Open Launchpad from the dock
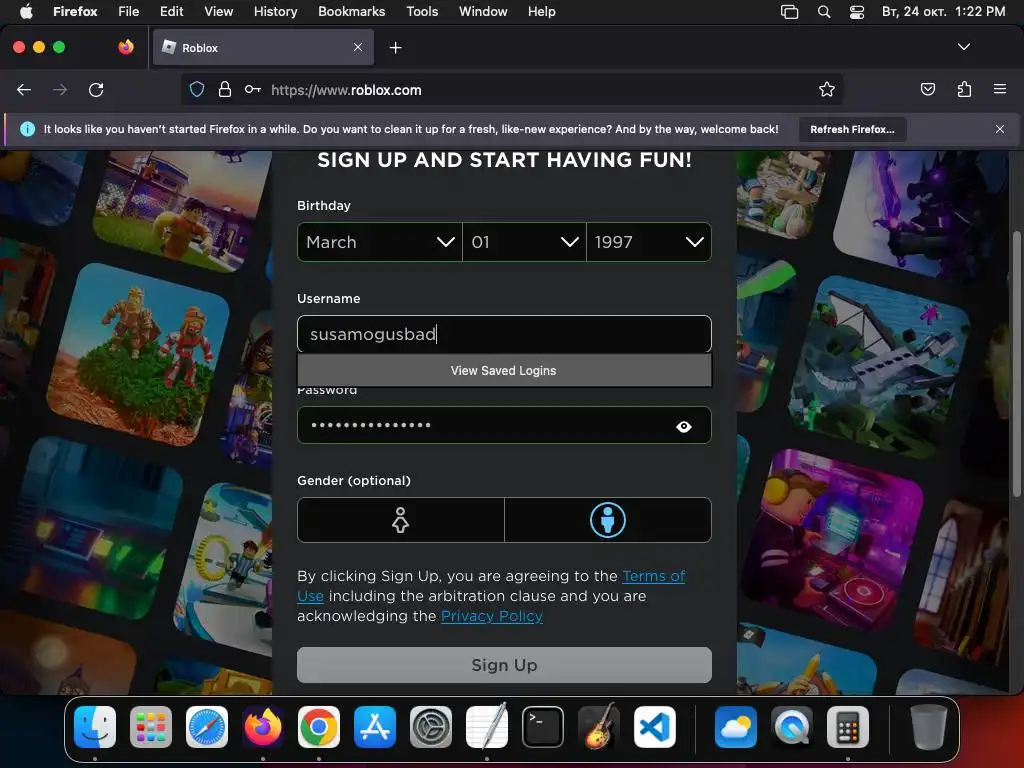 click(151, 727)
